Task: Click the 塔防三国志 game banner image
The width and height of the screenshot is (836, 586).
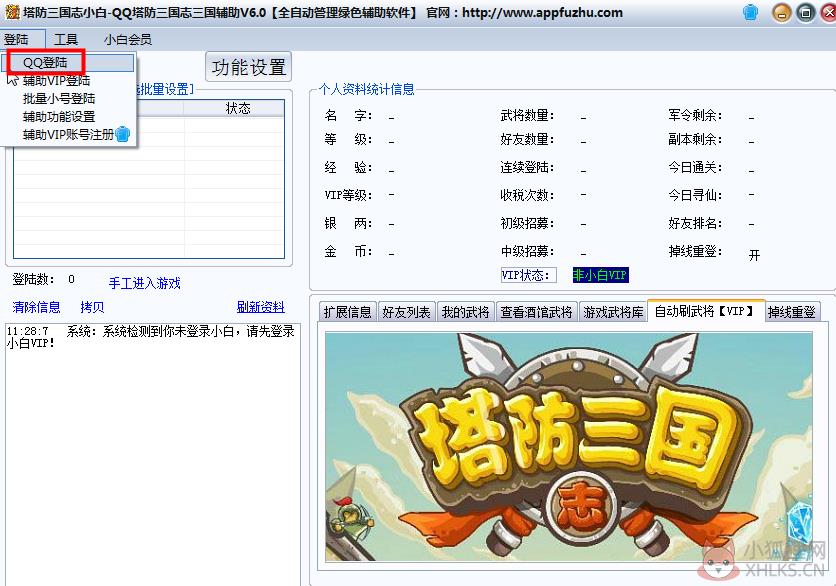Action: (x=569, y=446)
